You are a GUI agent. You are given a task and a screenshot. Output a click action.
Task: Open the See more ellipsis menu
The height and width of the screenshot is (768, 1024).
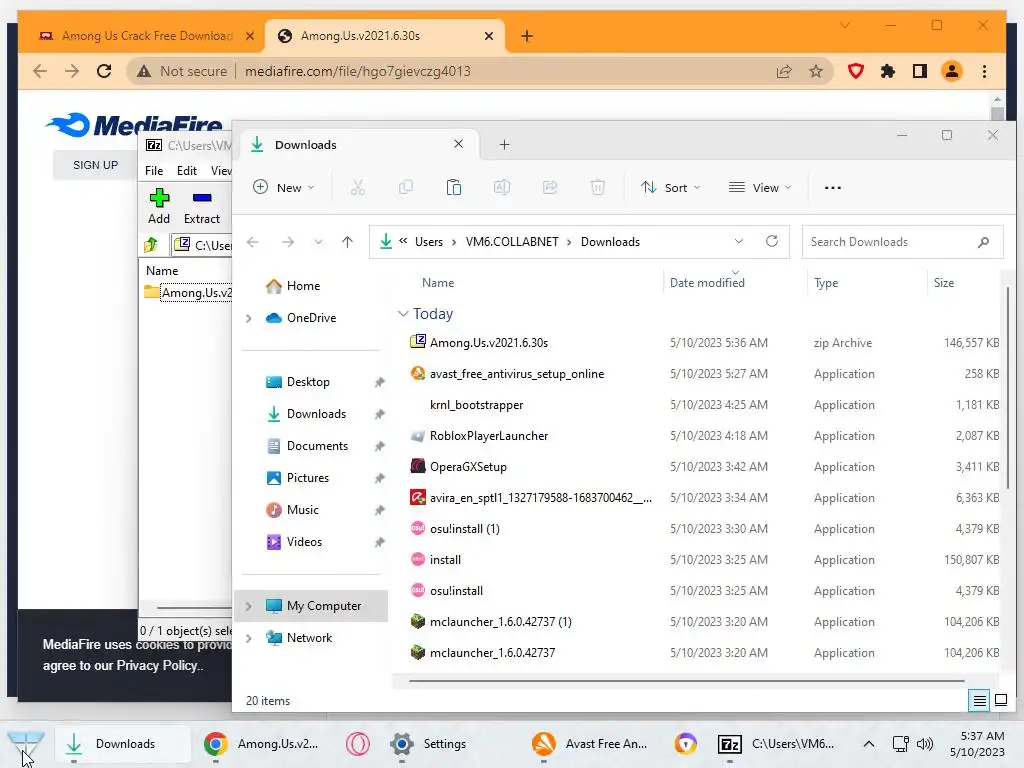pos(833,187)
